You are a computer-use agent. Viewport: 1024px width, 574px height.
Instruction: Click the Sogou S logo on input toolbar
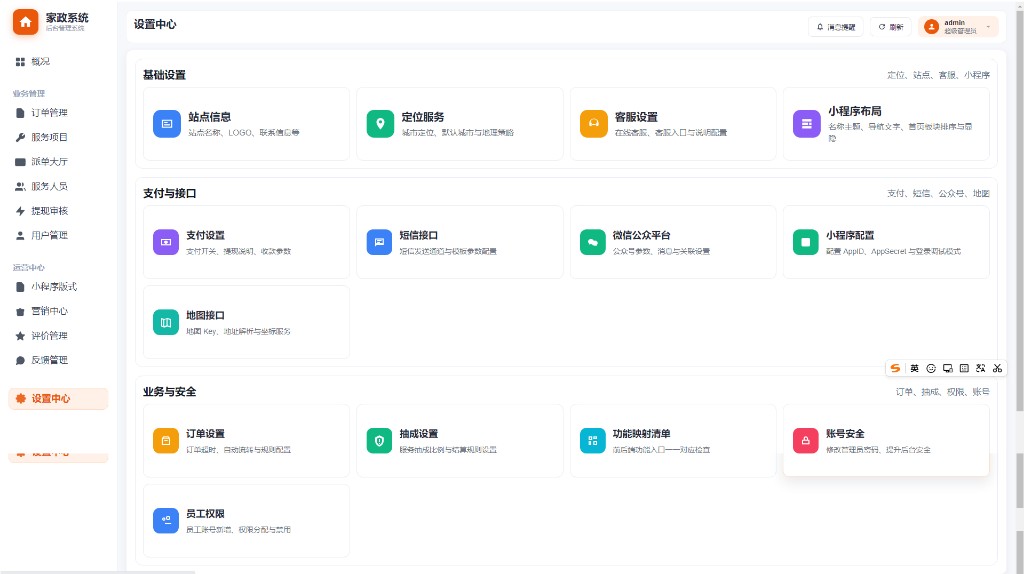[895, 368]
